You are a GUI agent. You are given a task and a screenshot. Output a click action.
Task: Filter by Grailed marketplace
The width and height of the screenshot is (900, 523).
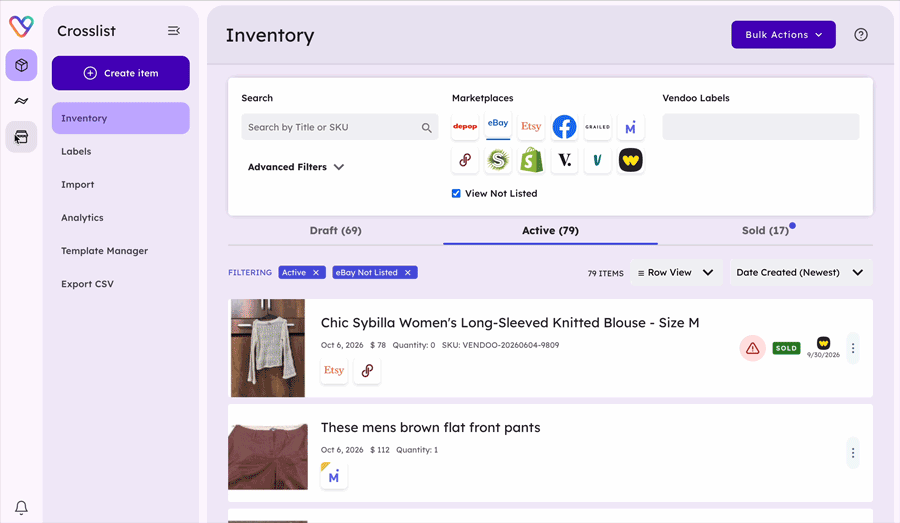(x=598, y=126)
